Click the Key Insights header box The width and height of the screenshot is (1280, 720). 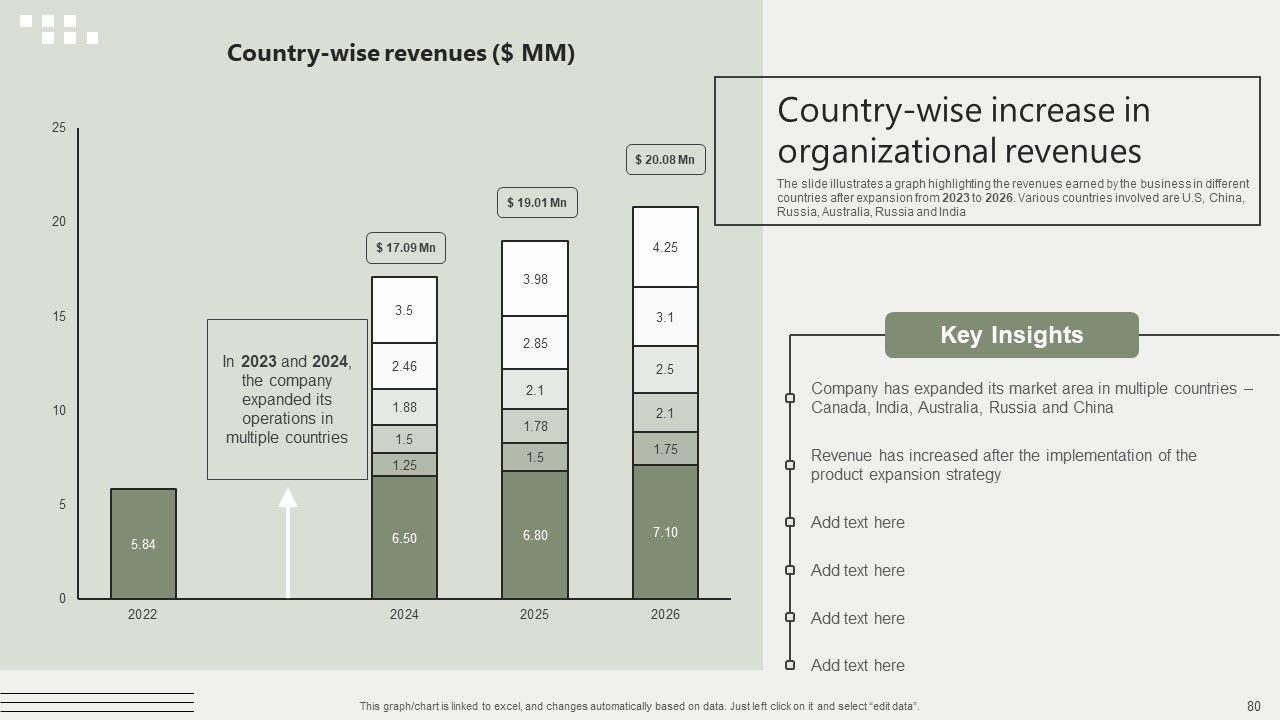pos(1011,335)
